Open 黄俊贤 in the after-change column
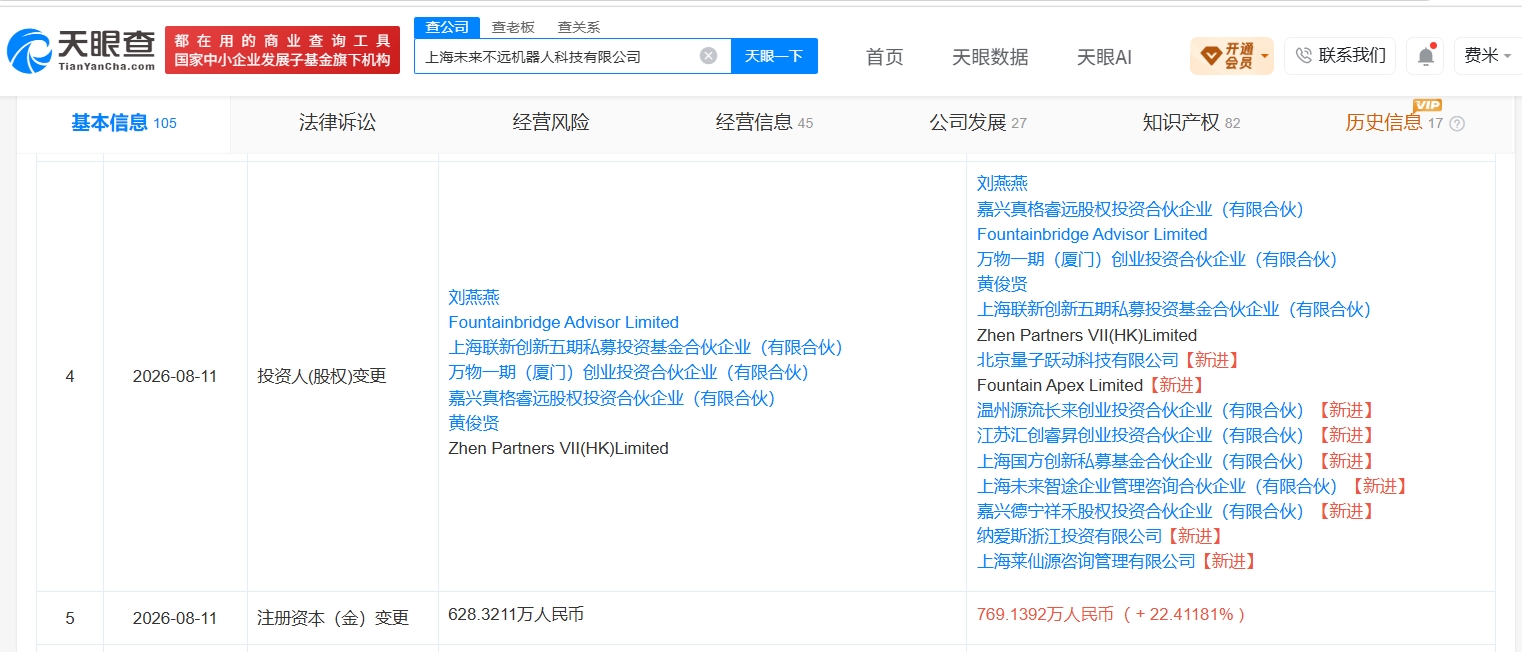Image resolution: width=1522 pixels, height=652 pixels. click(1002, 284)
